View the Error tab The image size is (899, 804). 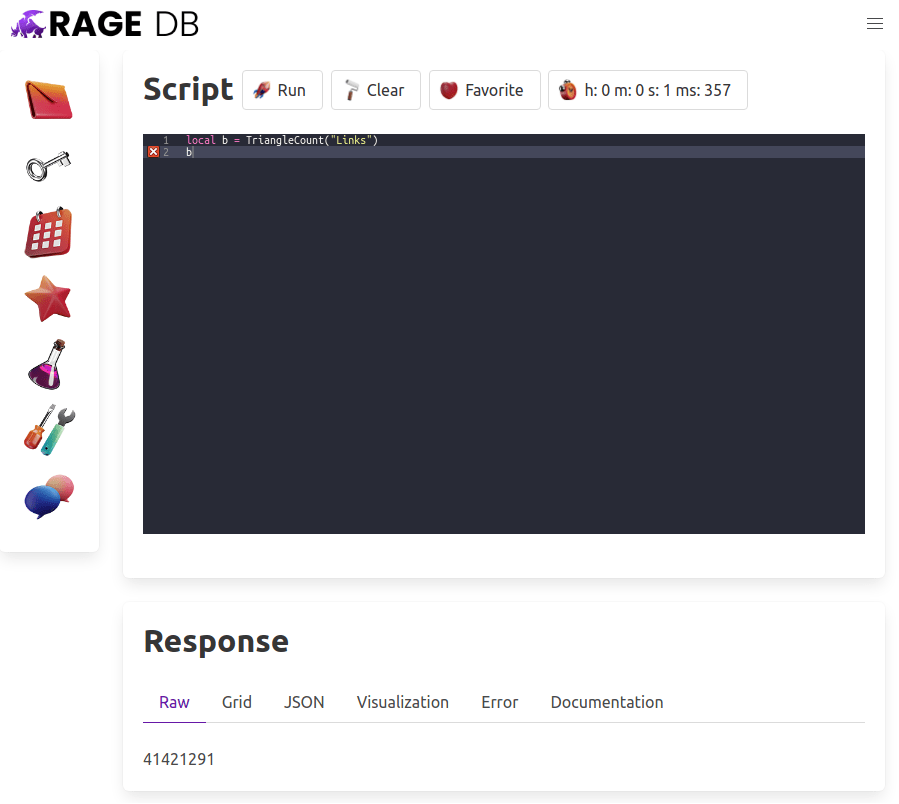[x=499, y=702]
